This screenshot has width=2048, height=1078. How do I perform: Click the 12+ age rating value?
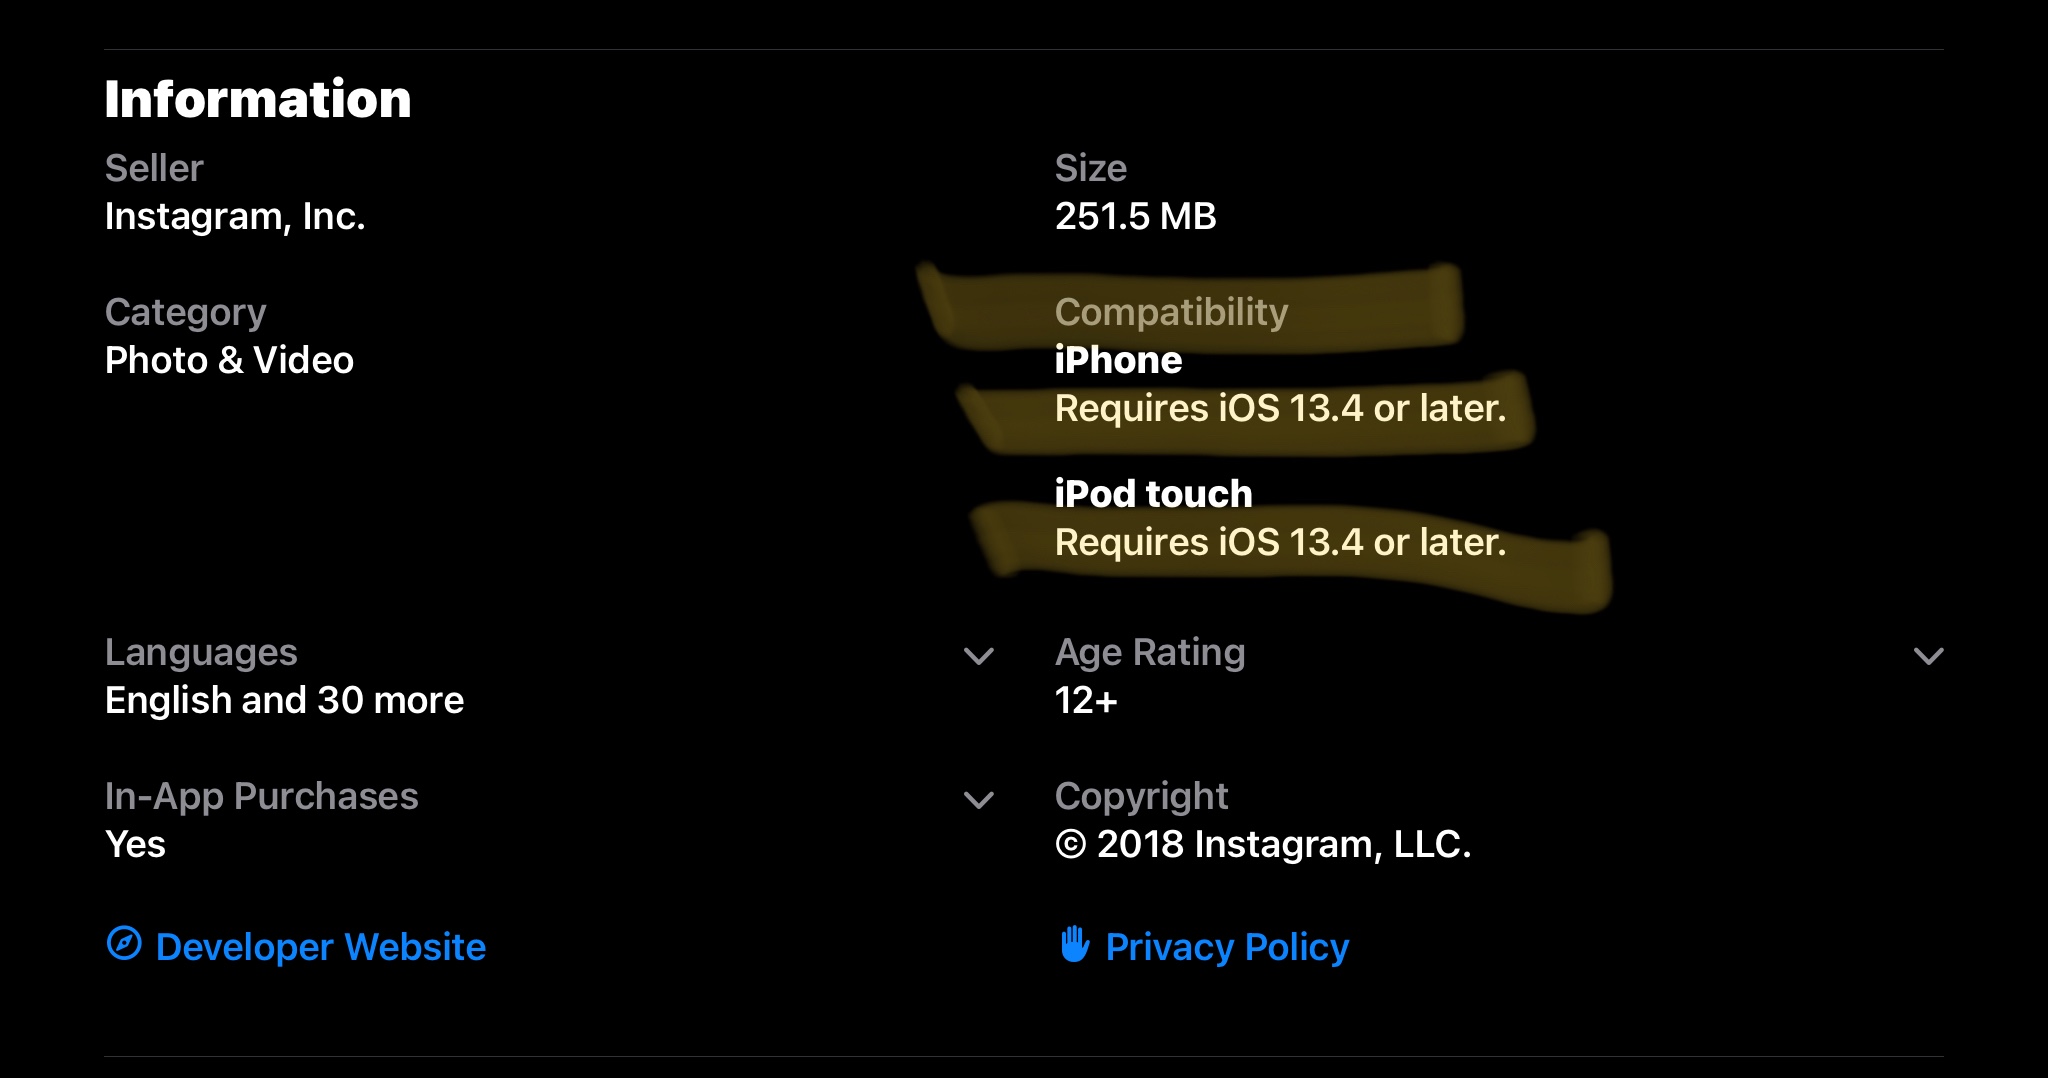pyautogui.click(x=1086, y=701)
